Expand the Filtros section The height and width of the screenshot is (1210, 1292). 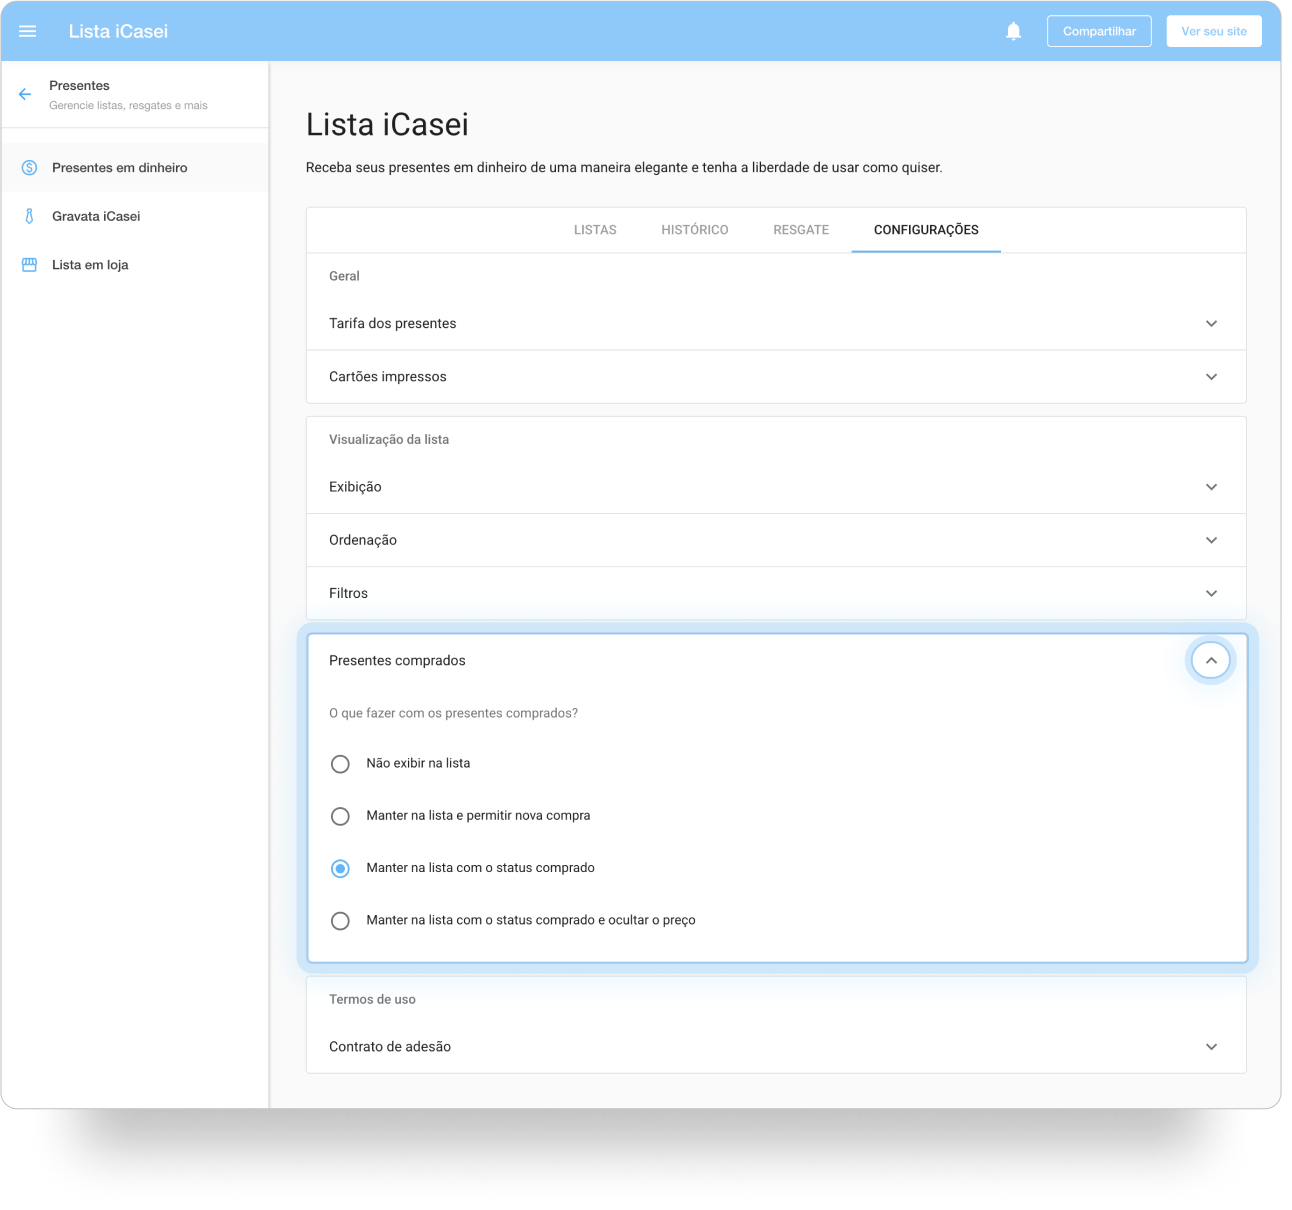tap(776, 593)
